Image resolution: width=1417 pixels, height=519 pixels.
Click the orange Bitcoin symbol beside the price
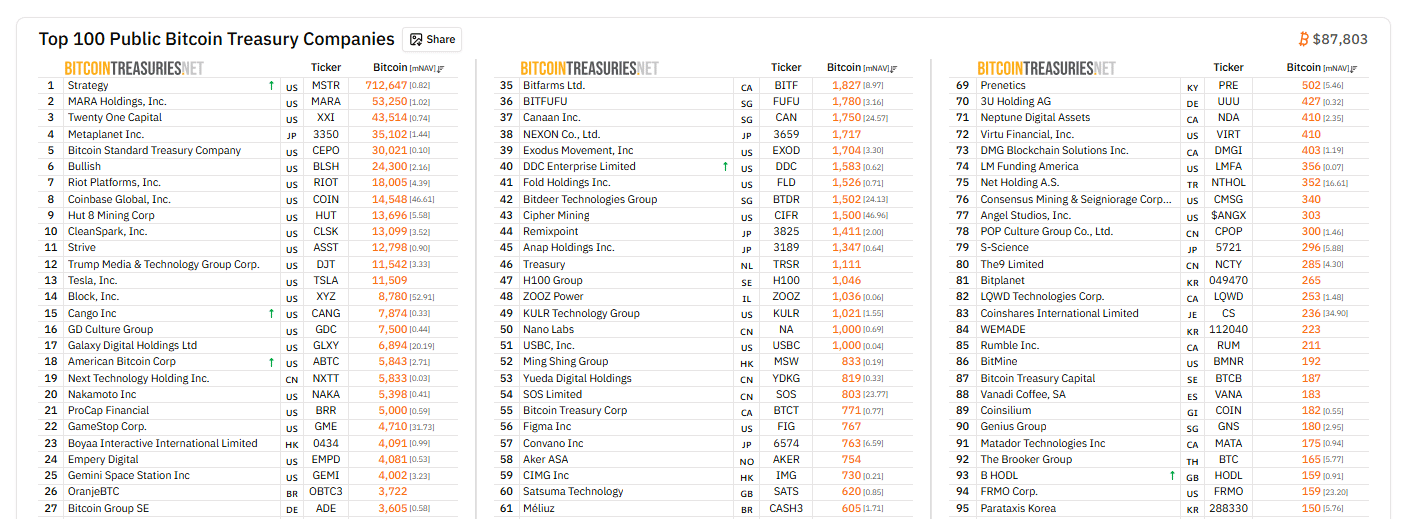[x=1303, y=39]
